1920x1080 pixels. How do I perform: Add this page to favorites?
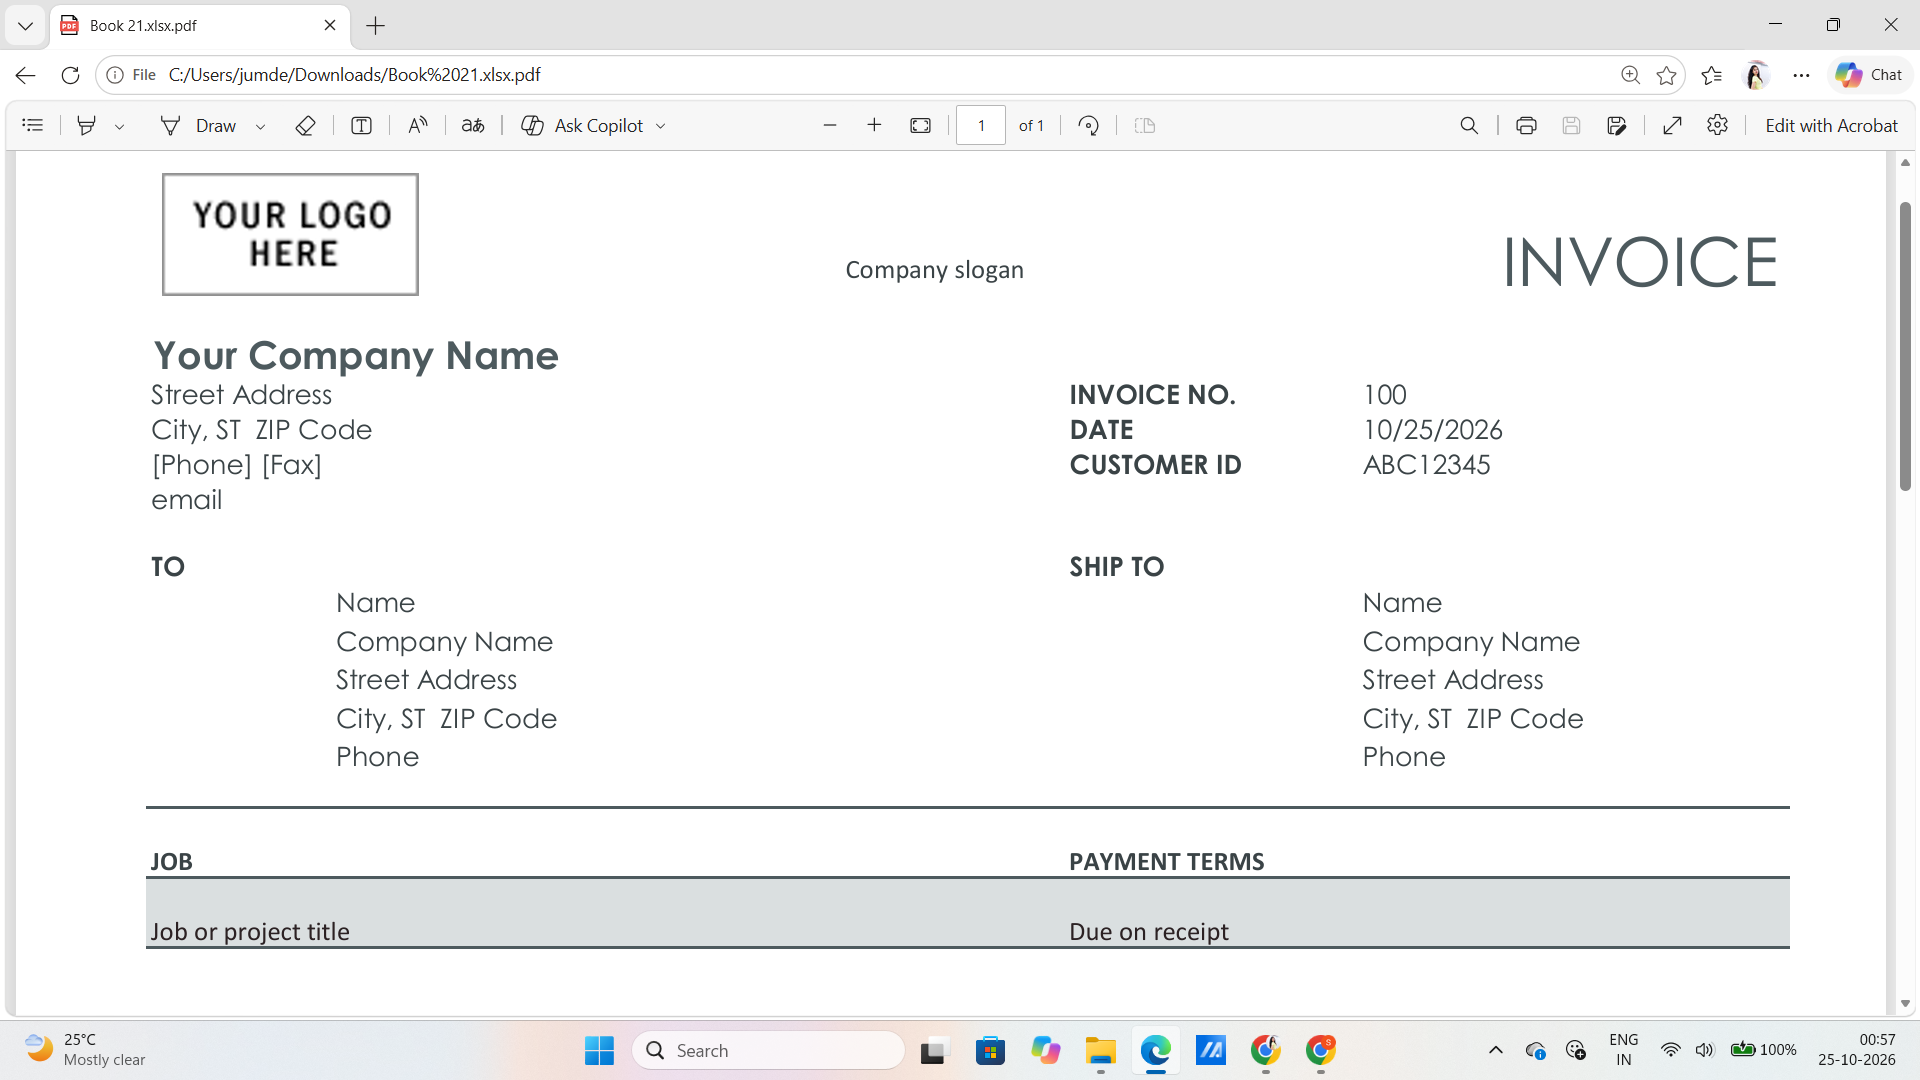pyautogui.click(x=1666, y=75)
